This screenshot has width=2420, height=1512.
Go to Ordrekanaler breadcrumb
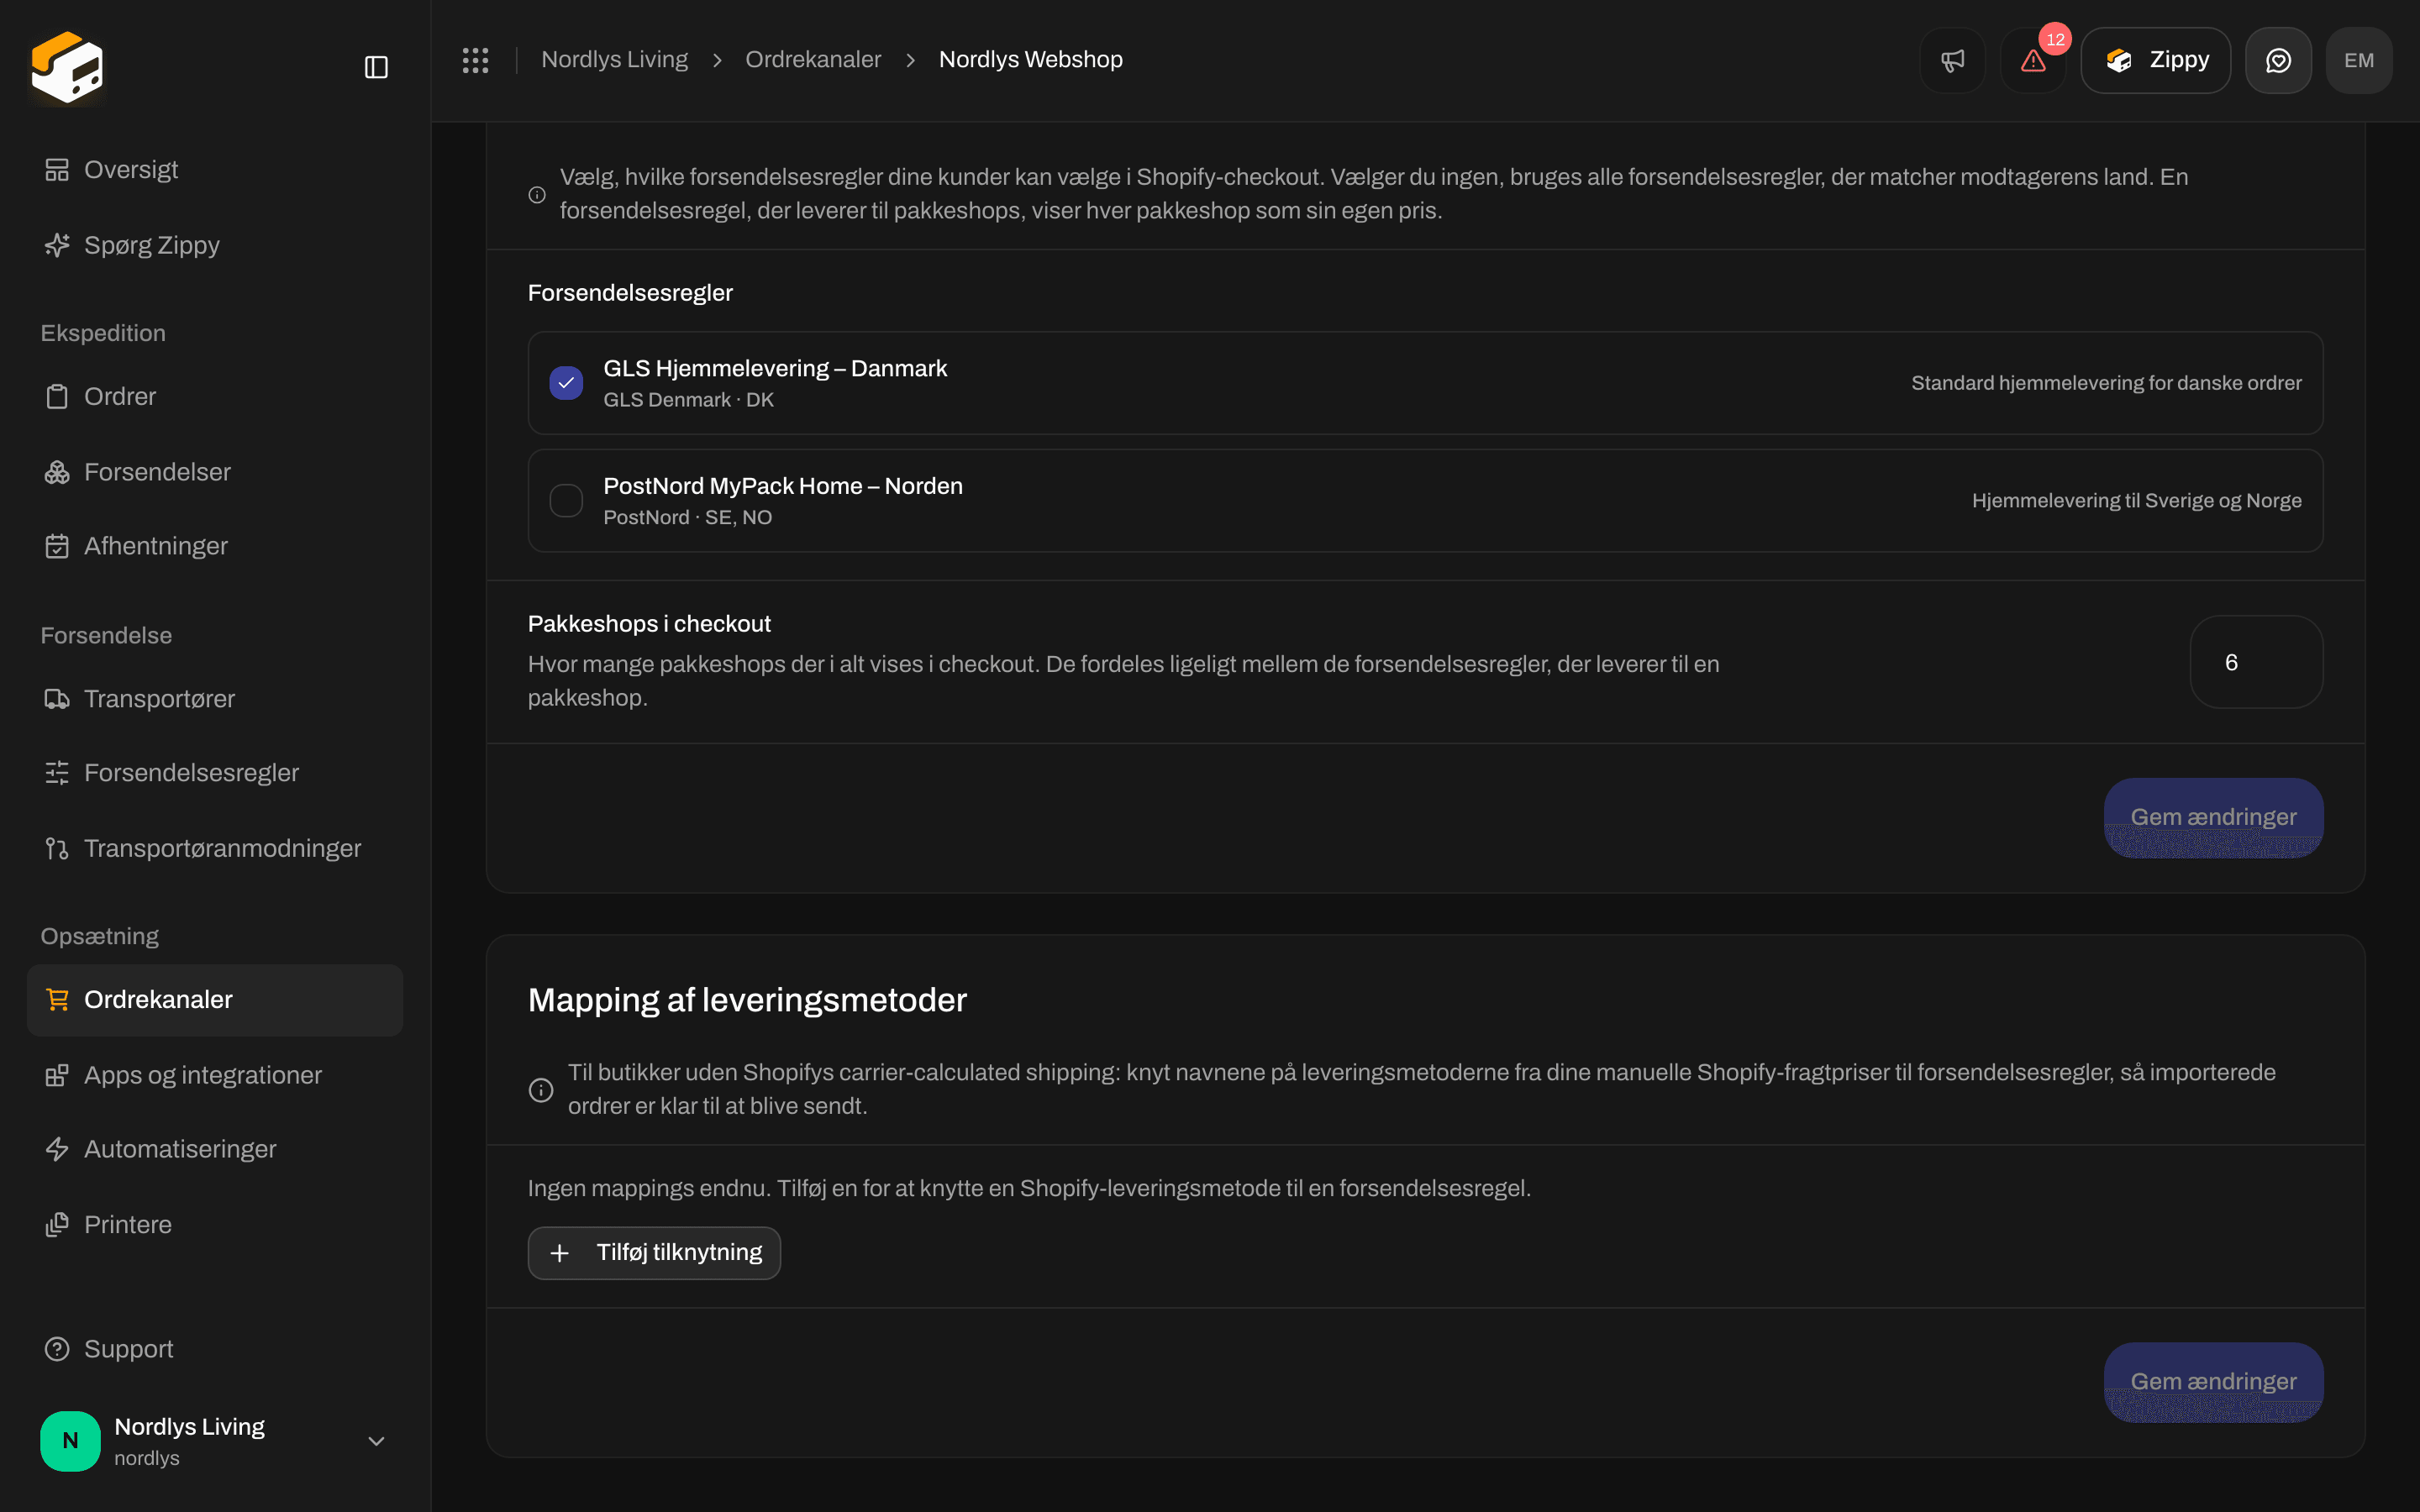pyautogui.click(x=813, y=60)
